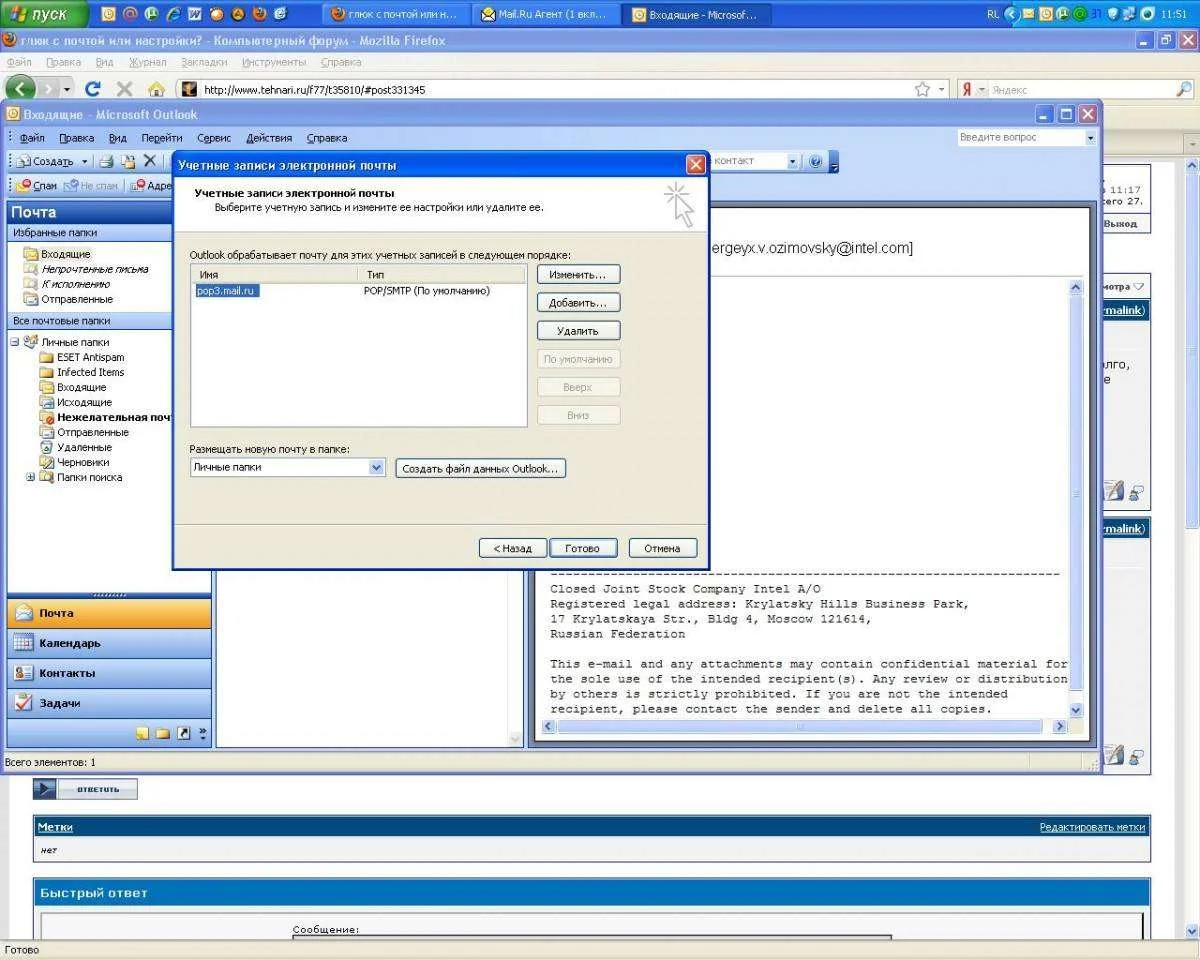
Task: Switch to Календарь navigation pane
Action: click(x=109, y=643)
